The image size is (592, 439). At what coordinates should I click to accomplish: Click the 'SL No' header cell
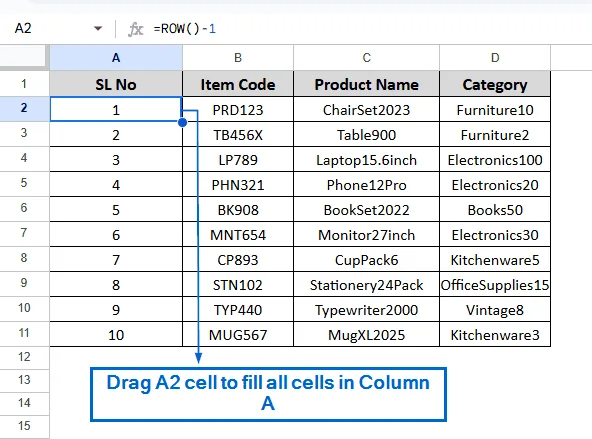[116, 84]
